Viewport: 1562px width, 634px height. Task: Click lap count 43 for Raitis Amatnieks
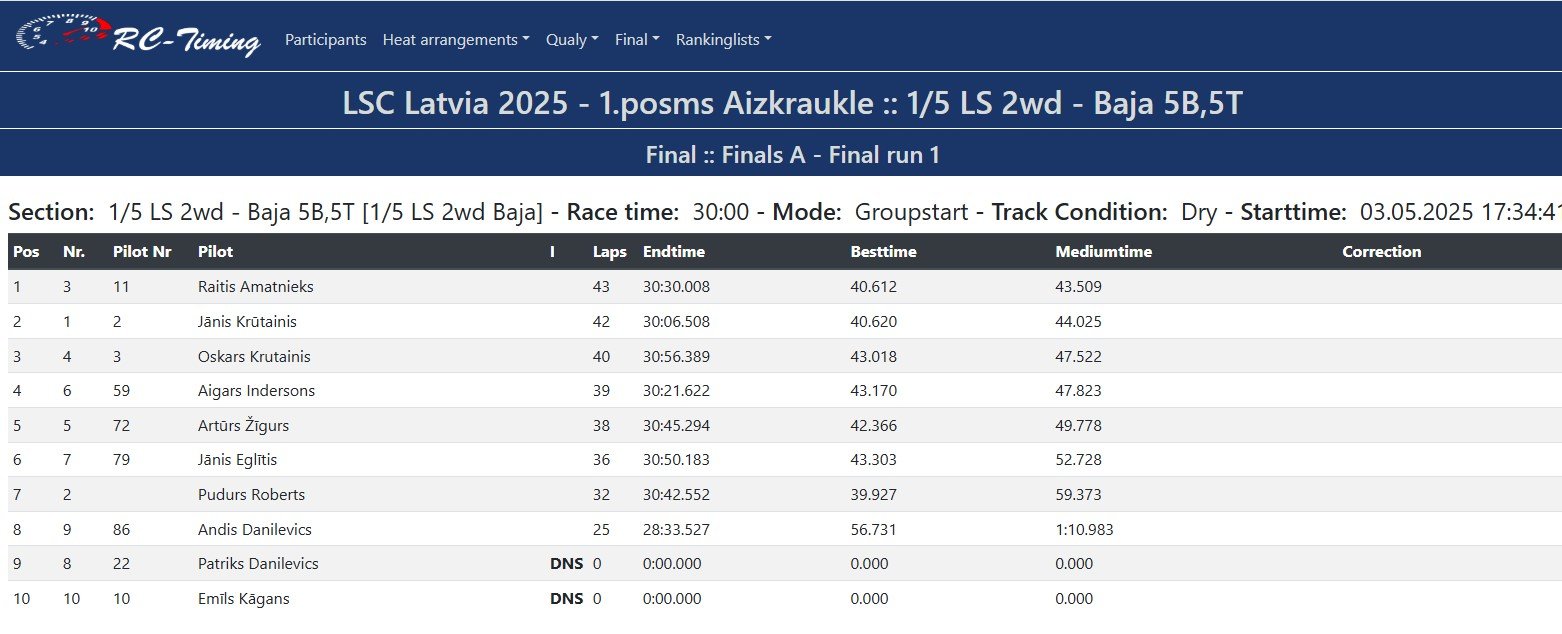click(x=601, y=287)
